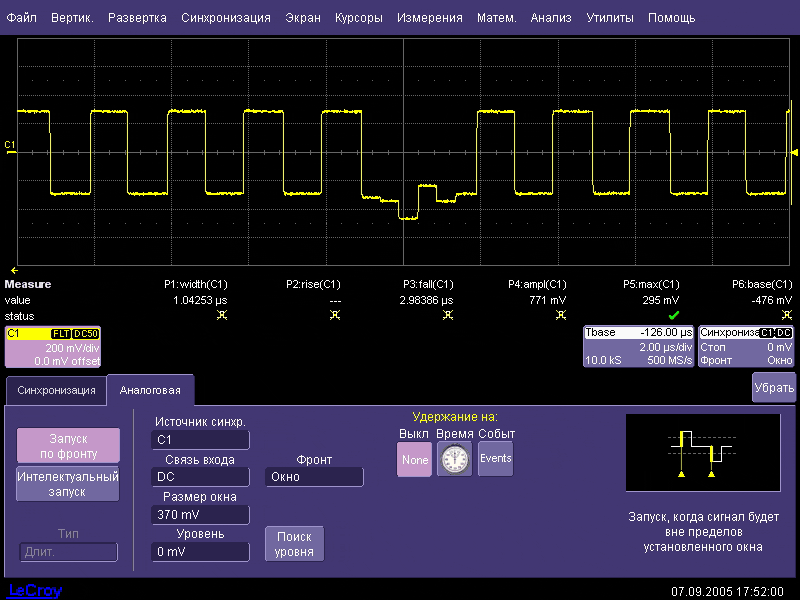Viewport: 800px width, 600px height.
Task: Open the C1 channel descriptor box
Action: point(53,347)
